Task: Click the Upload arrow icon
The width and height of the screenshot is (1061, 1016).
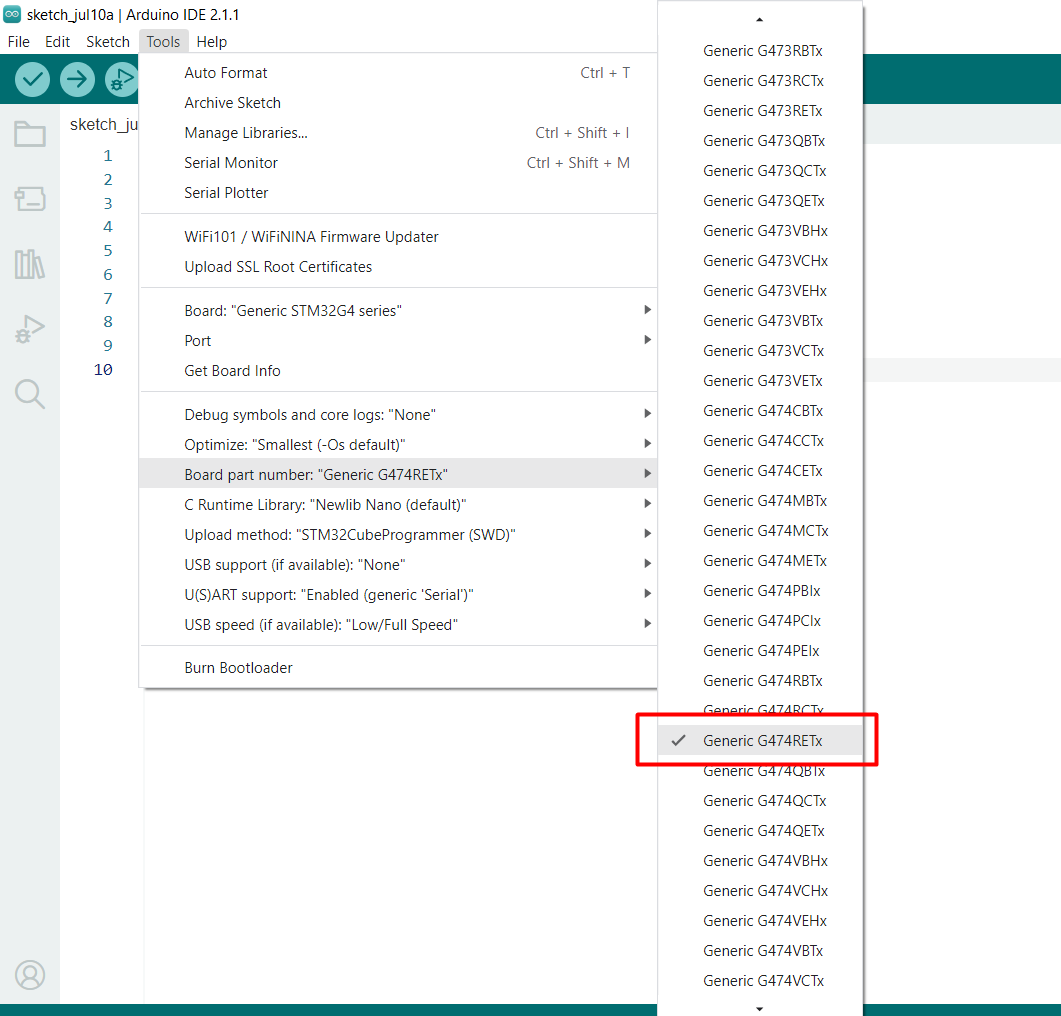Action: point(77,79)
